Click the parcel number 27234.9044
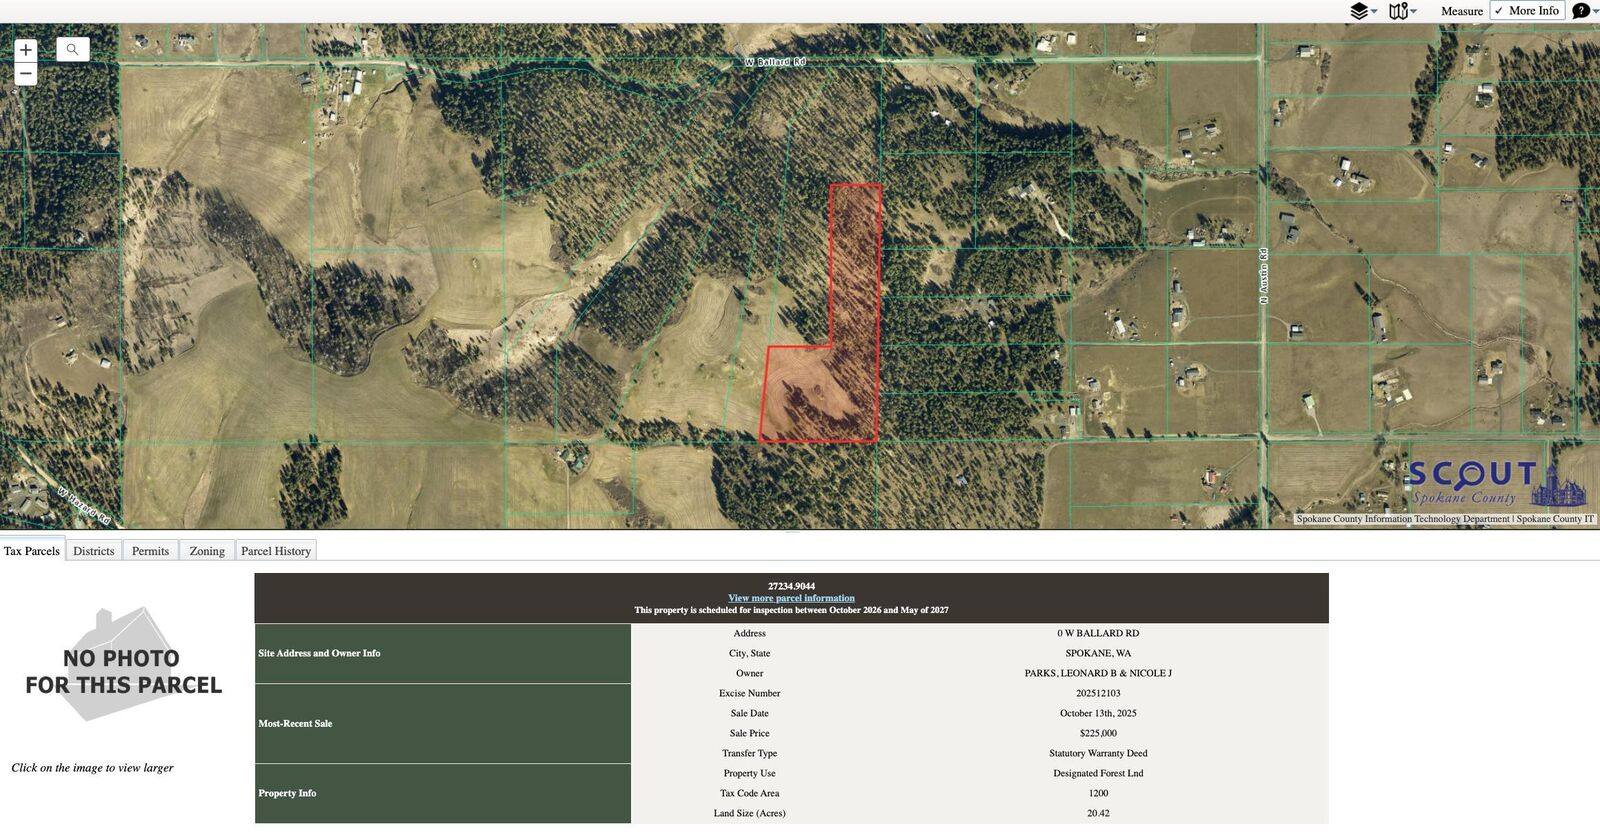 tap(791, 586)
